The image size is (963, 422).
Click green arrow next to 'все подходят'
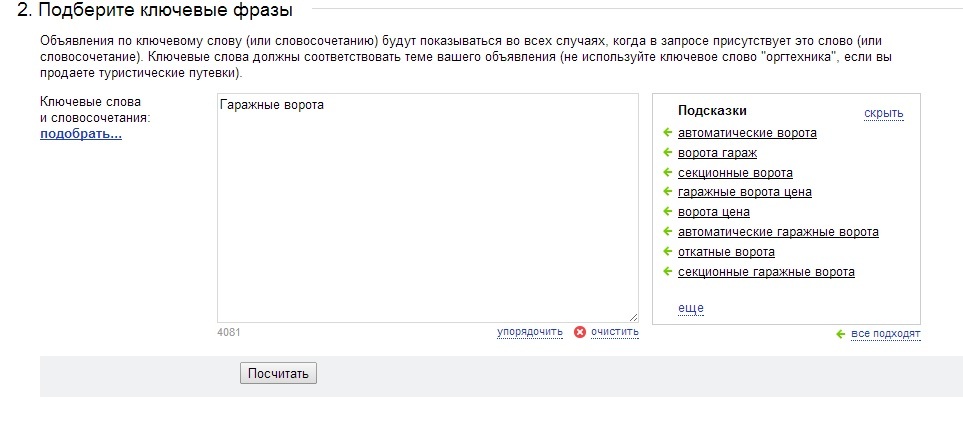(x=841, y=334)
